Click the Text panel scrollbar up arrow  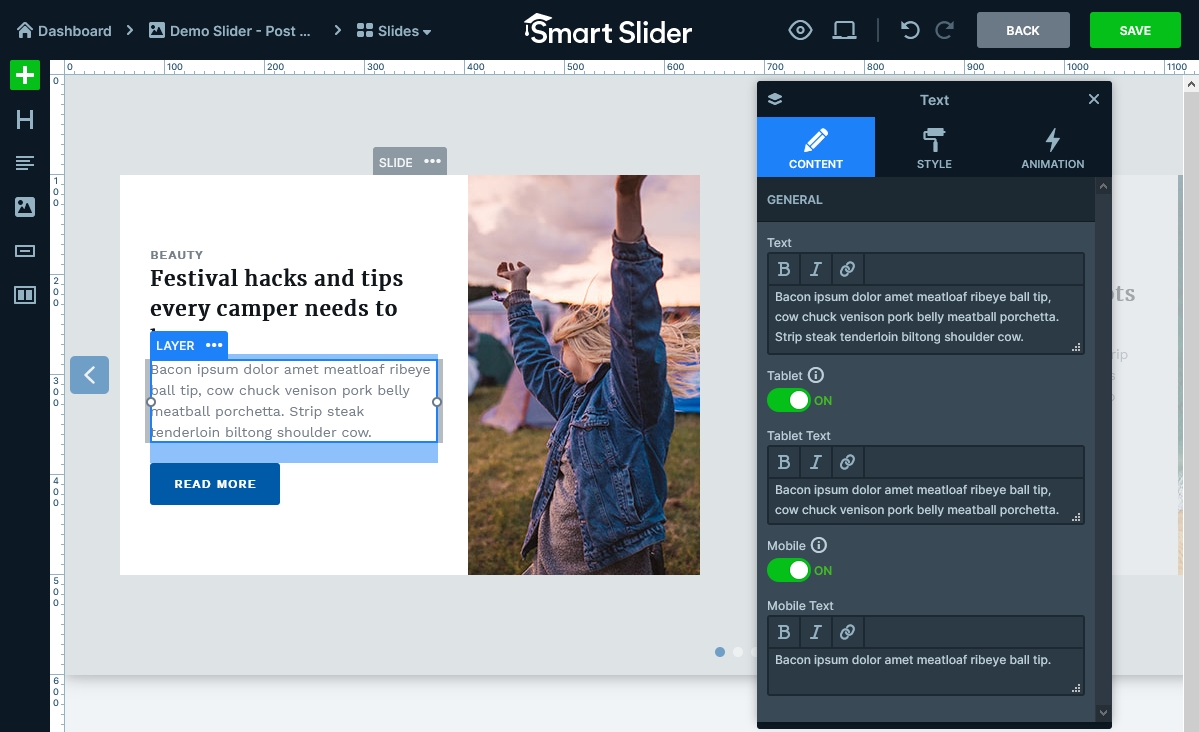(x=1103, y=187)
